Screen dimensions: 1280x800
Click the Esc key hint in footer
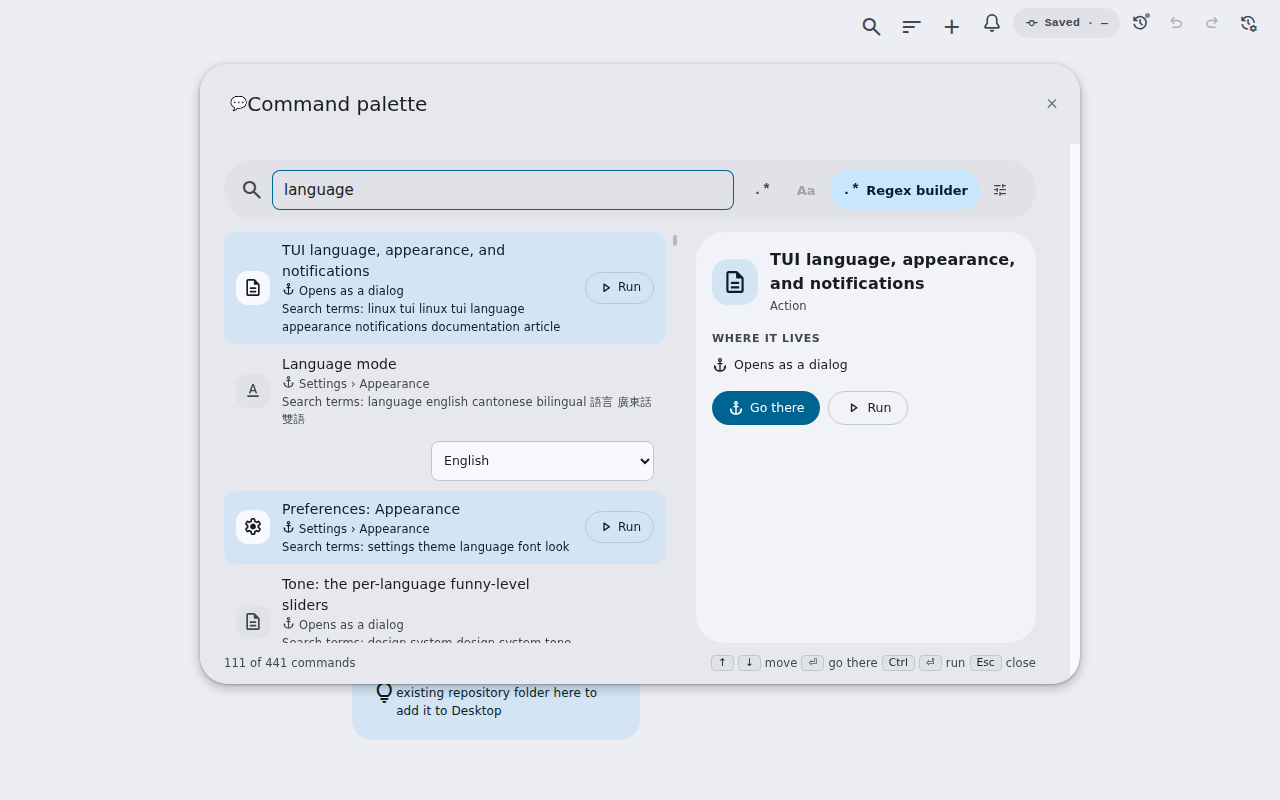click(x=986, y=663)
